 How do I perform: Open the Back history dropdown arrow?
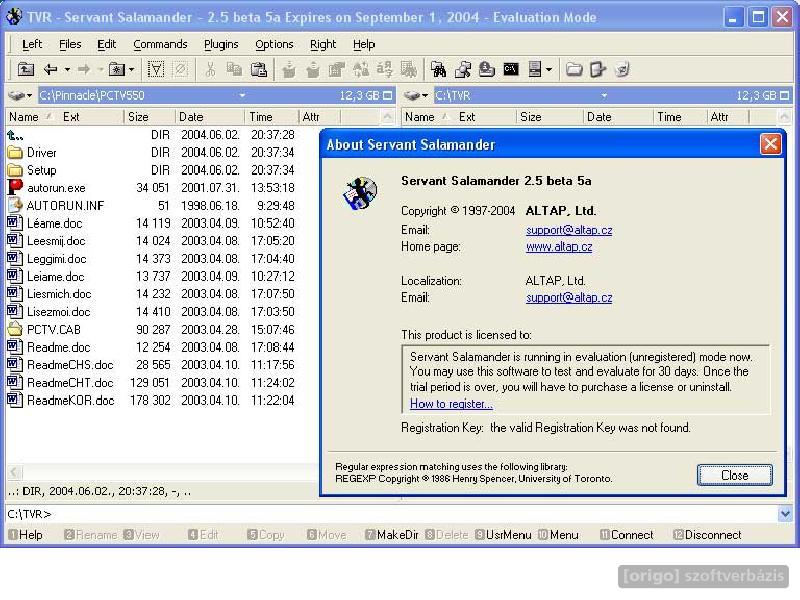(x=67, y=69)
